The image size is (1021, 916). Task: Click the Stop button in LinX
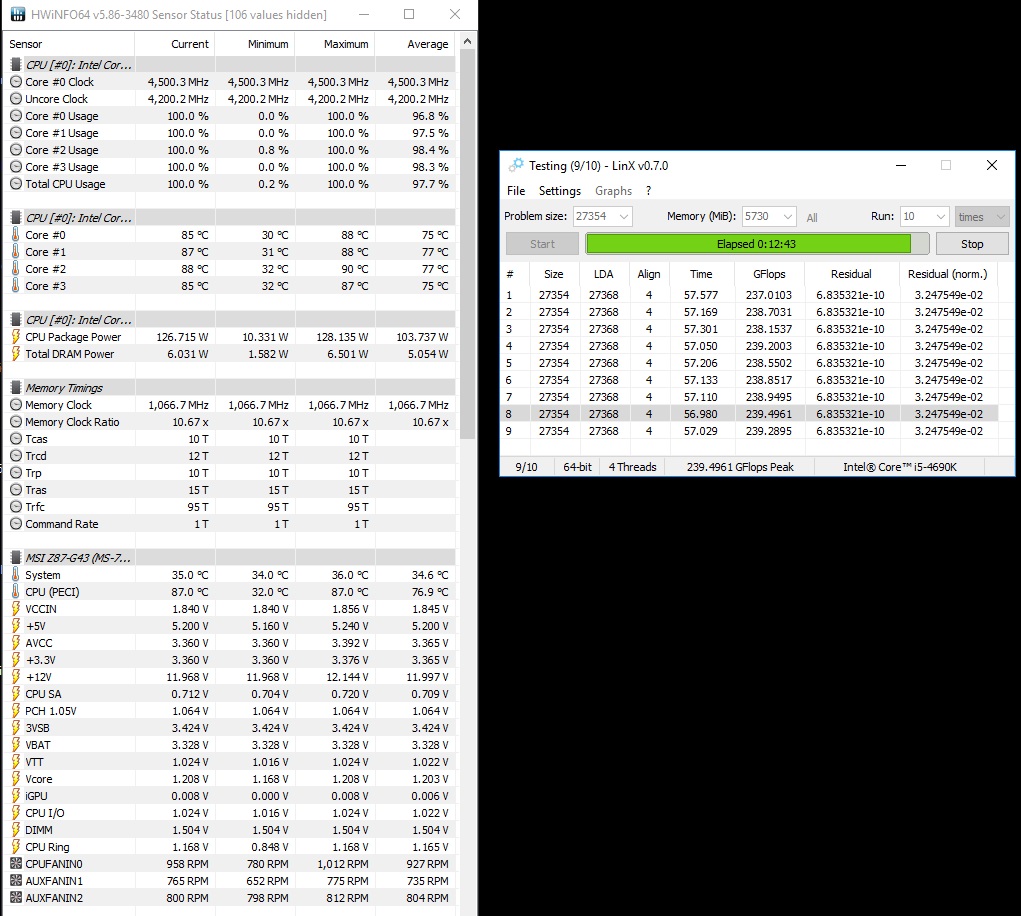click(972, 243)
